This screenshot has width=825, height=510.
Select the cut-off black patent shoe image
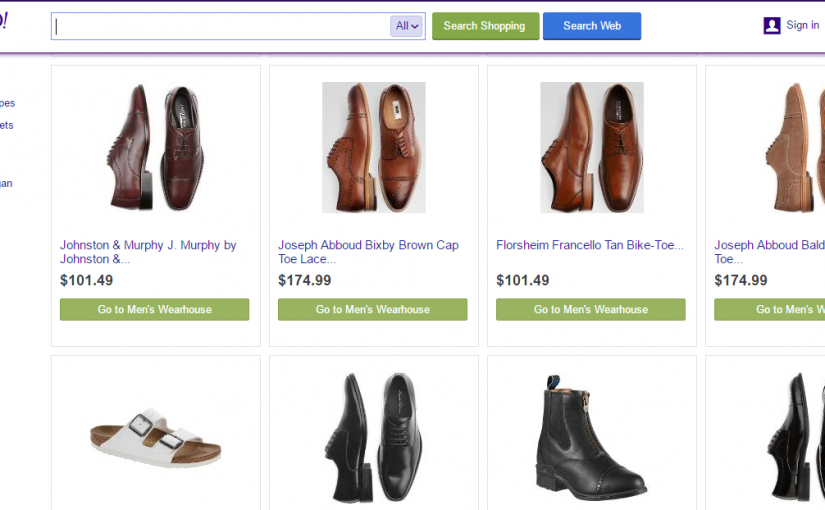pos(796,437)
